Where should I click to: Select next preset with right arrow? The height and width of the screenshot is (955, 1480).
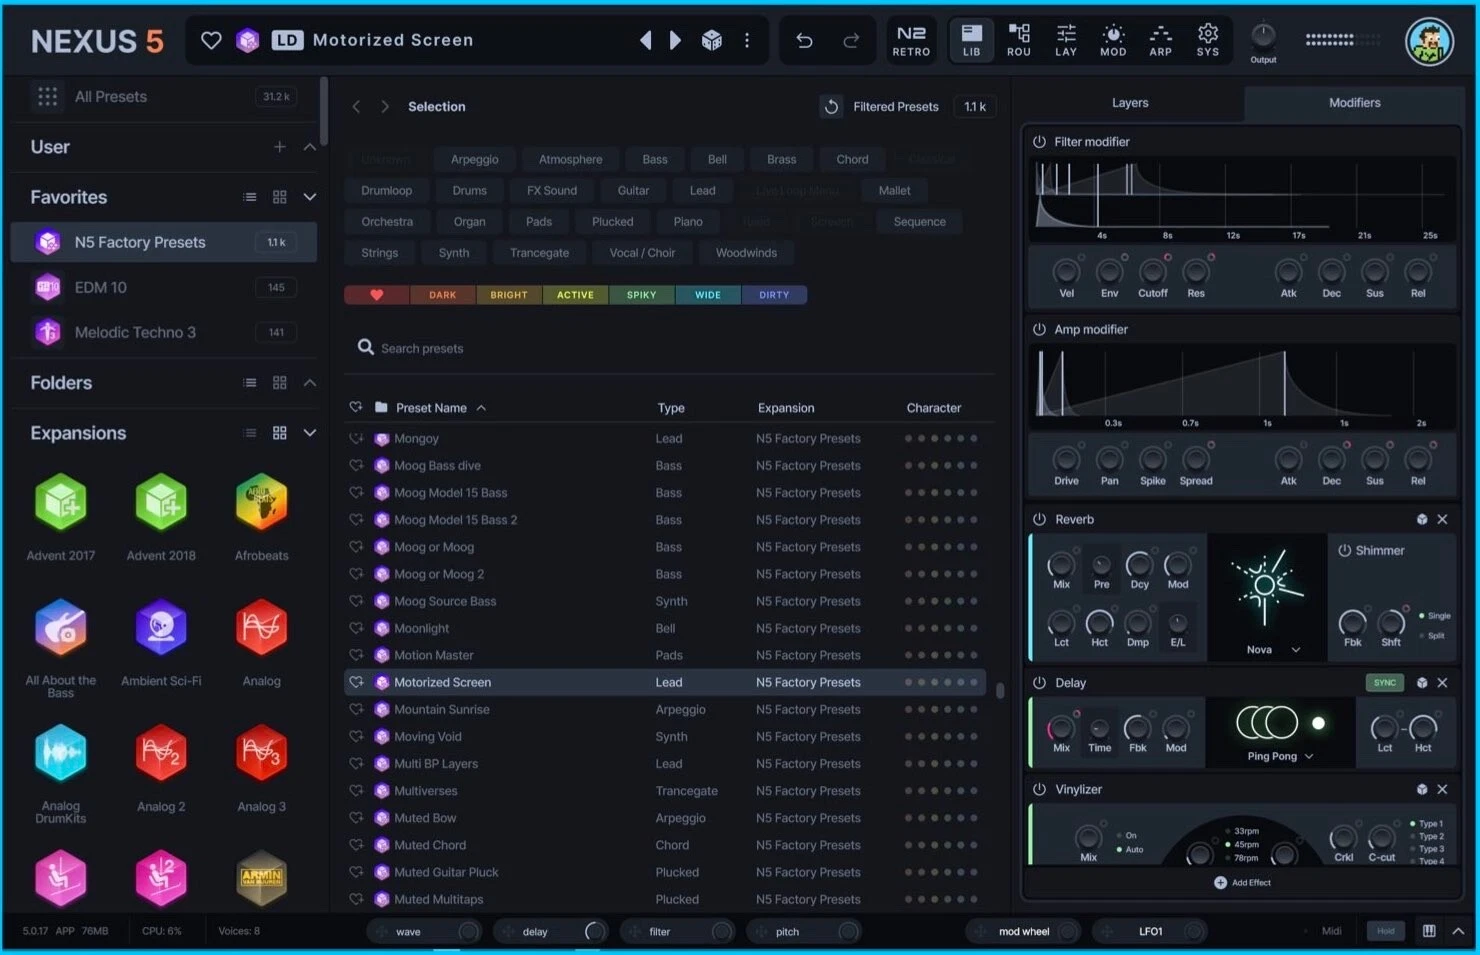[x=675, y=40]
